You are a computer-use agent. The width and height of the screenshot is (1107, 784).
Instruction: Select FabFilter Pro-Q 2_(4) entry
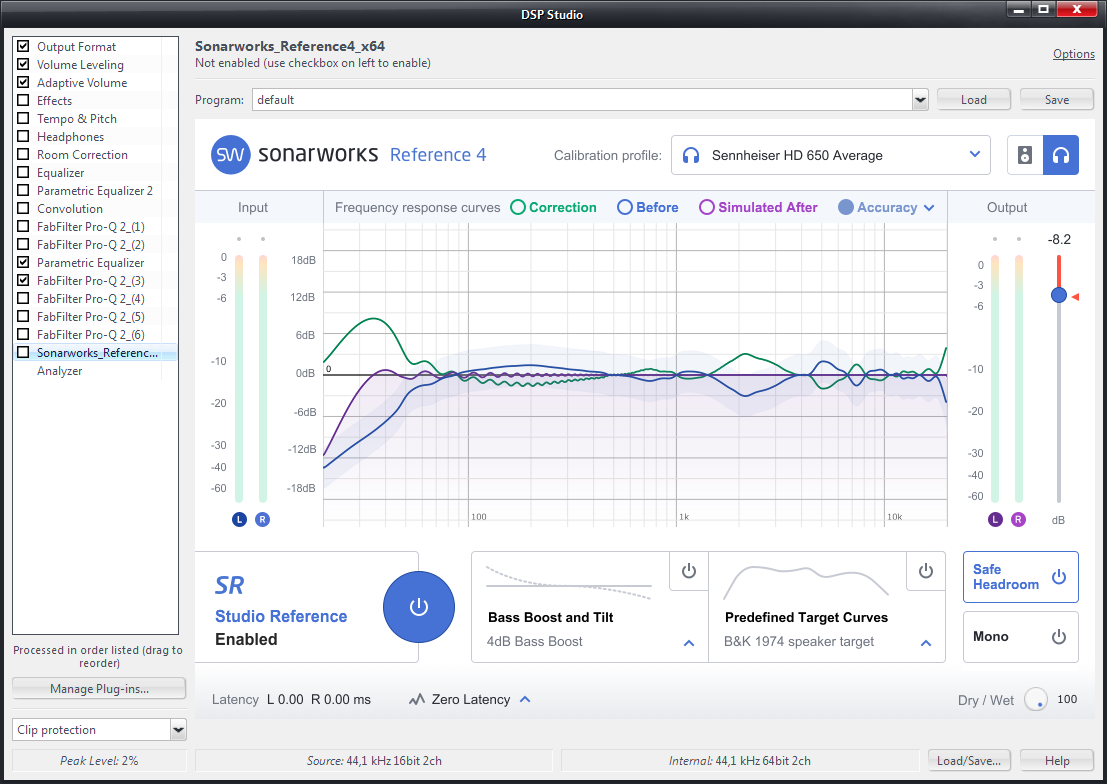pyautogui.click(x=91, y=299)
